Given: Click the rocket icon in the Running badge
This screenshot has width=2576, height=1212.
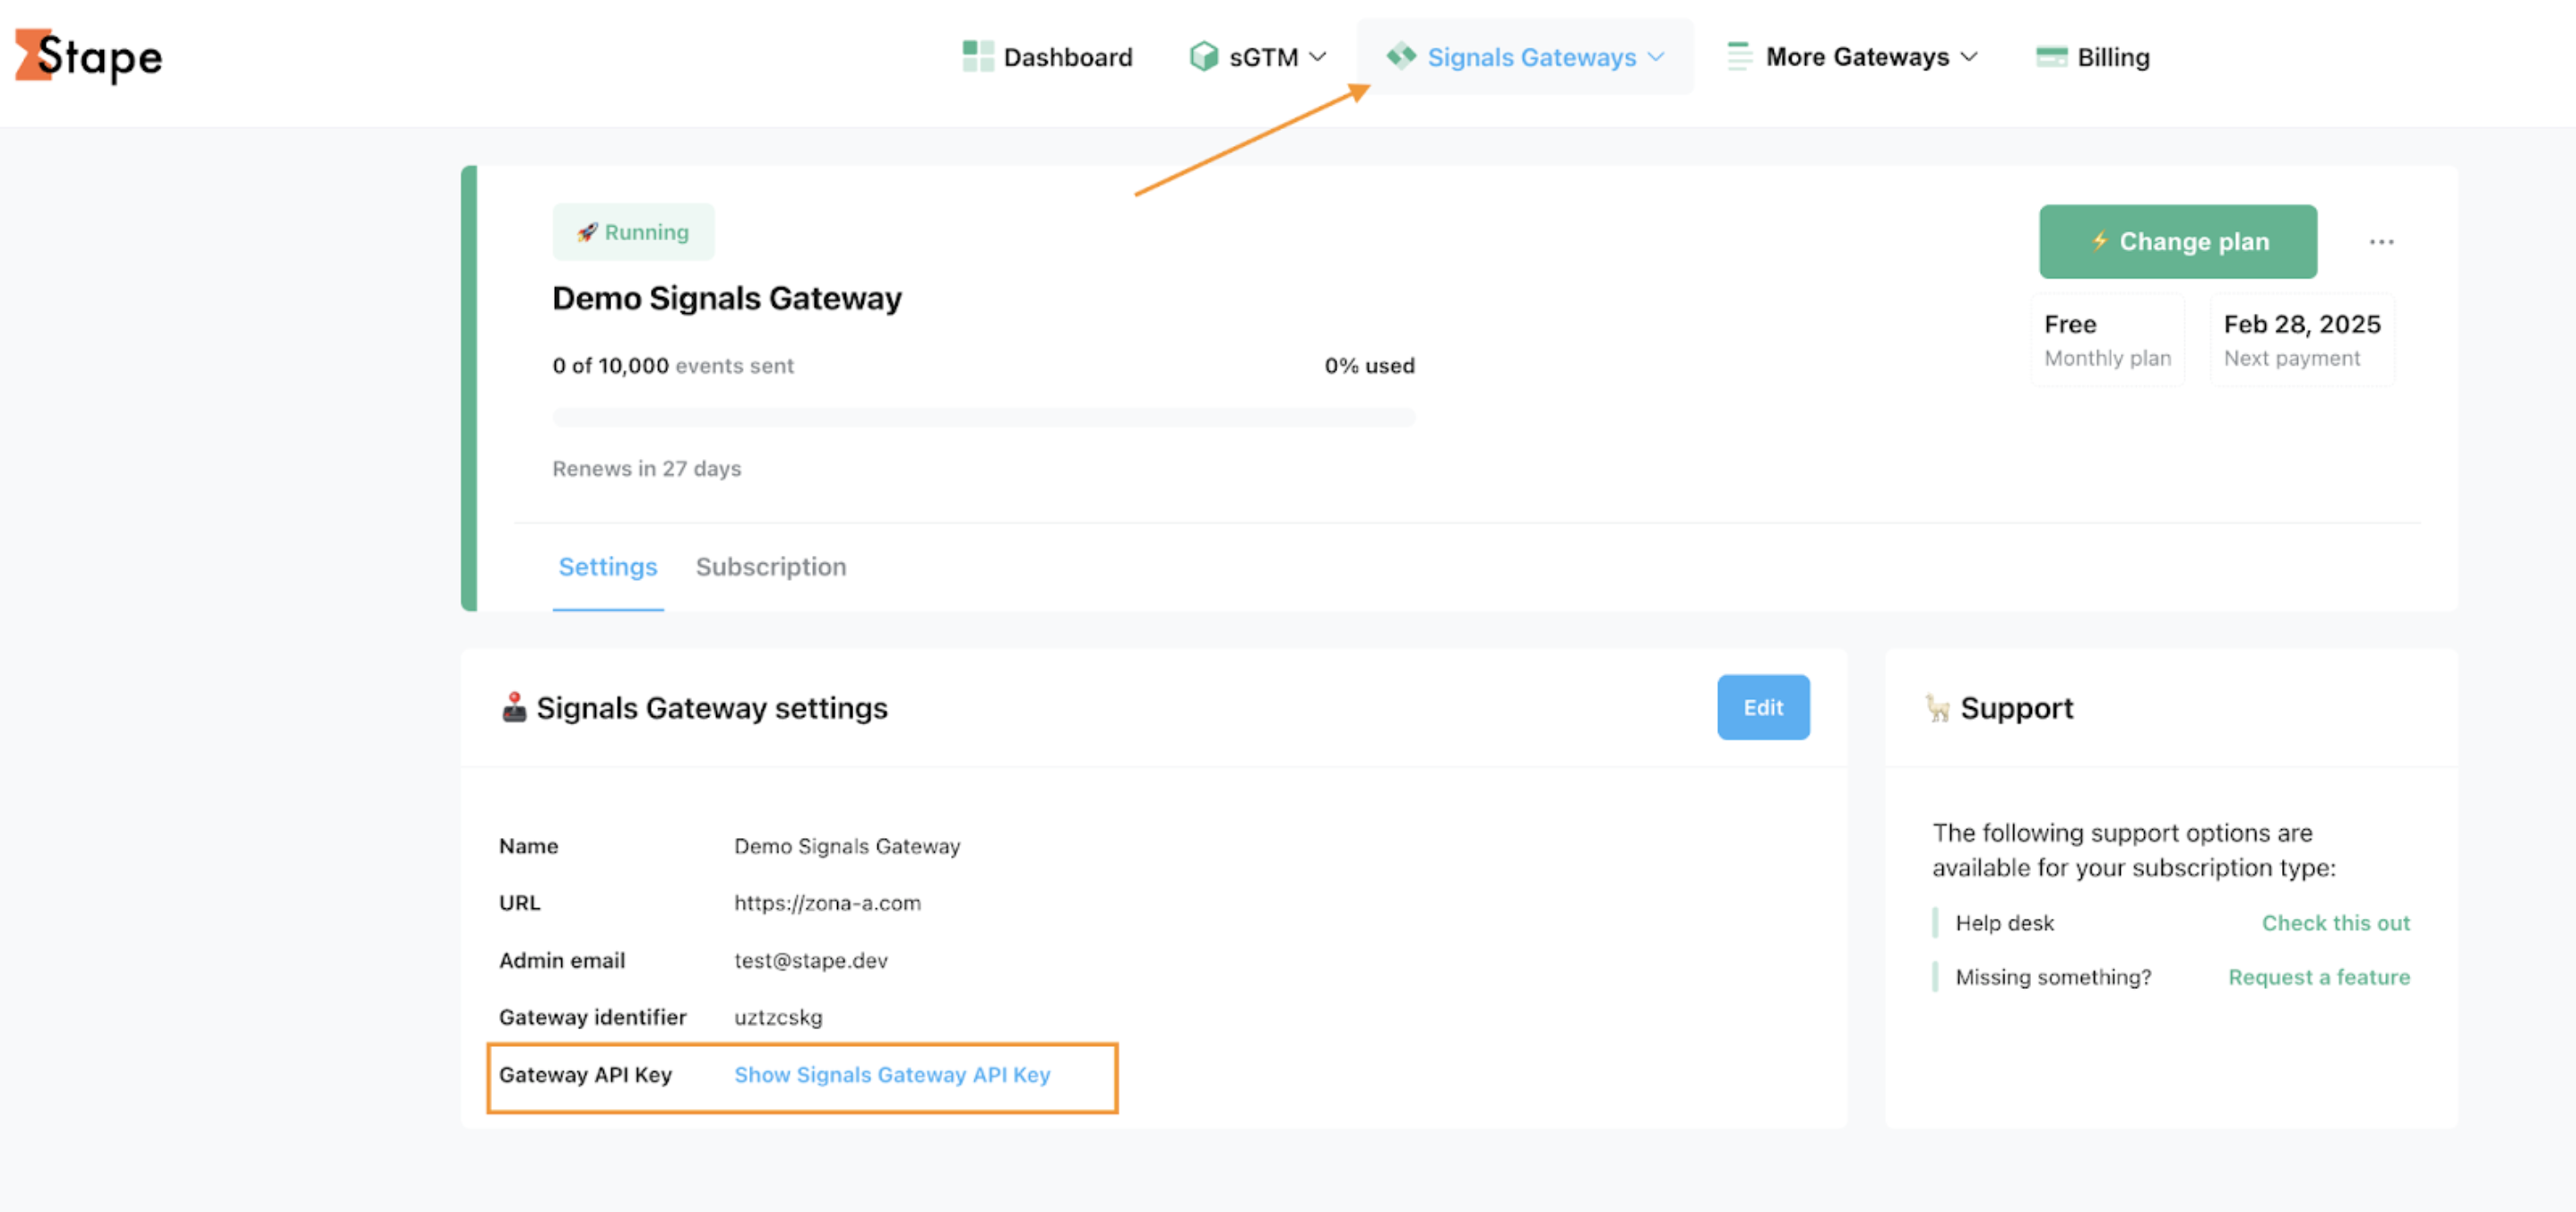Looking at the screenshot, I should 589,231.
